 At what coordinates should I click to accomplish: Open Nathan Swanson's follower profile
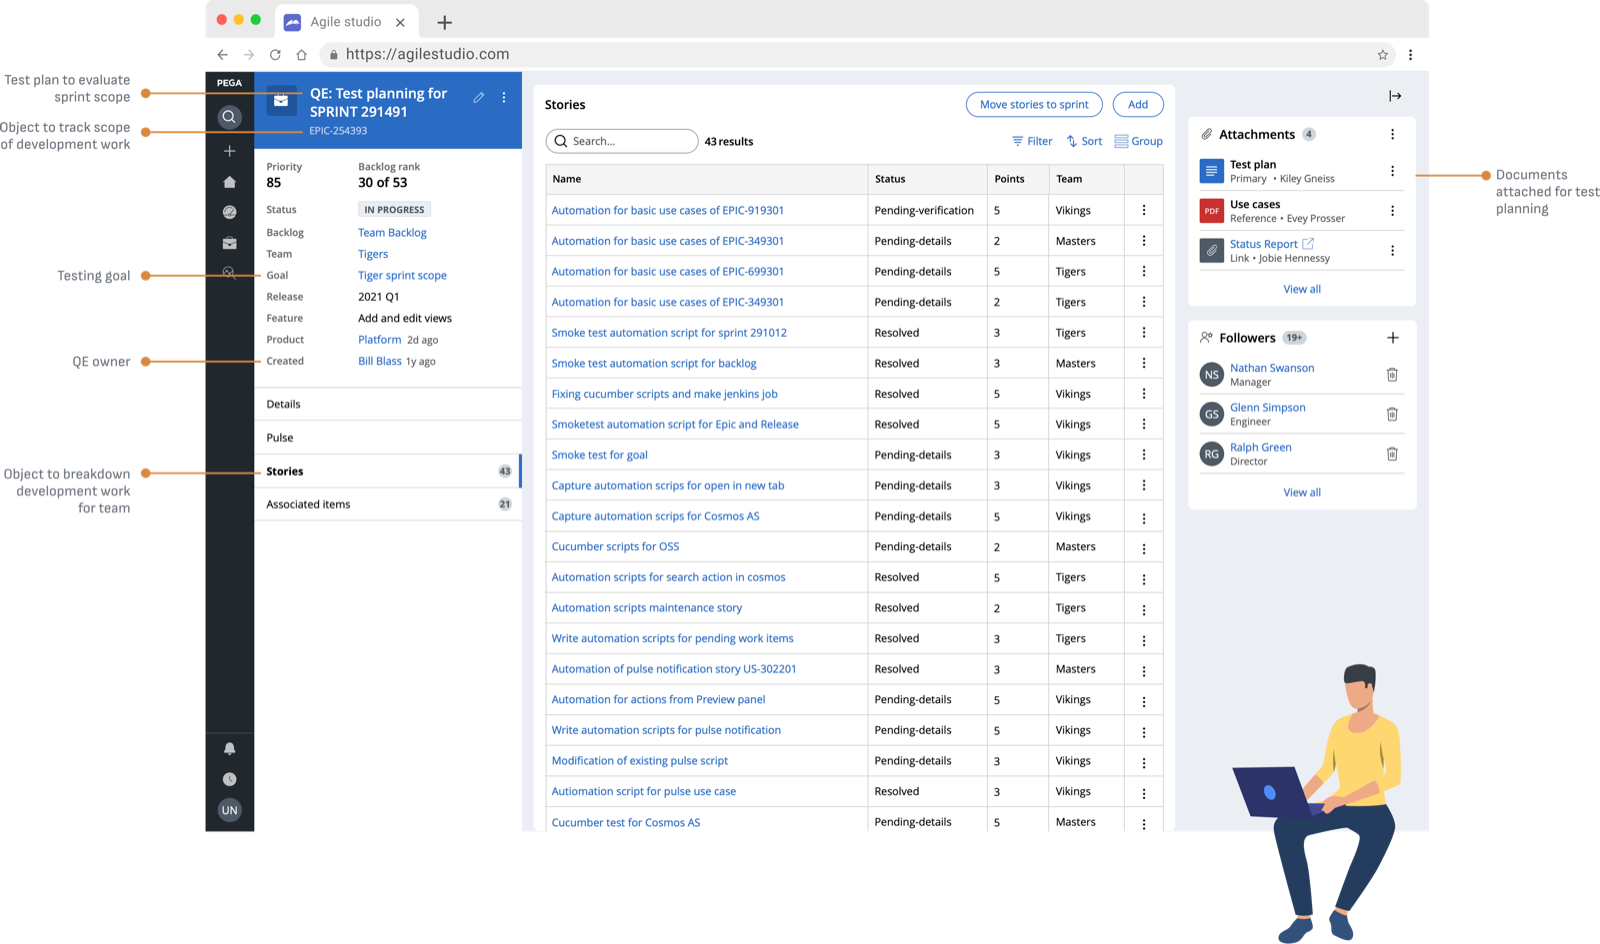[1272, 368]
